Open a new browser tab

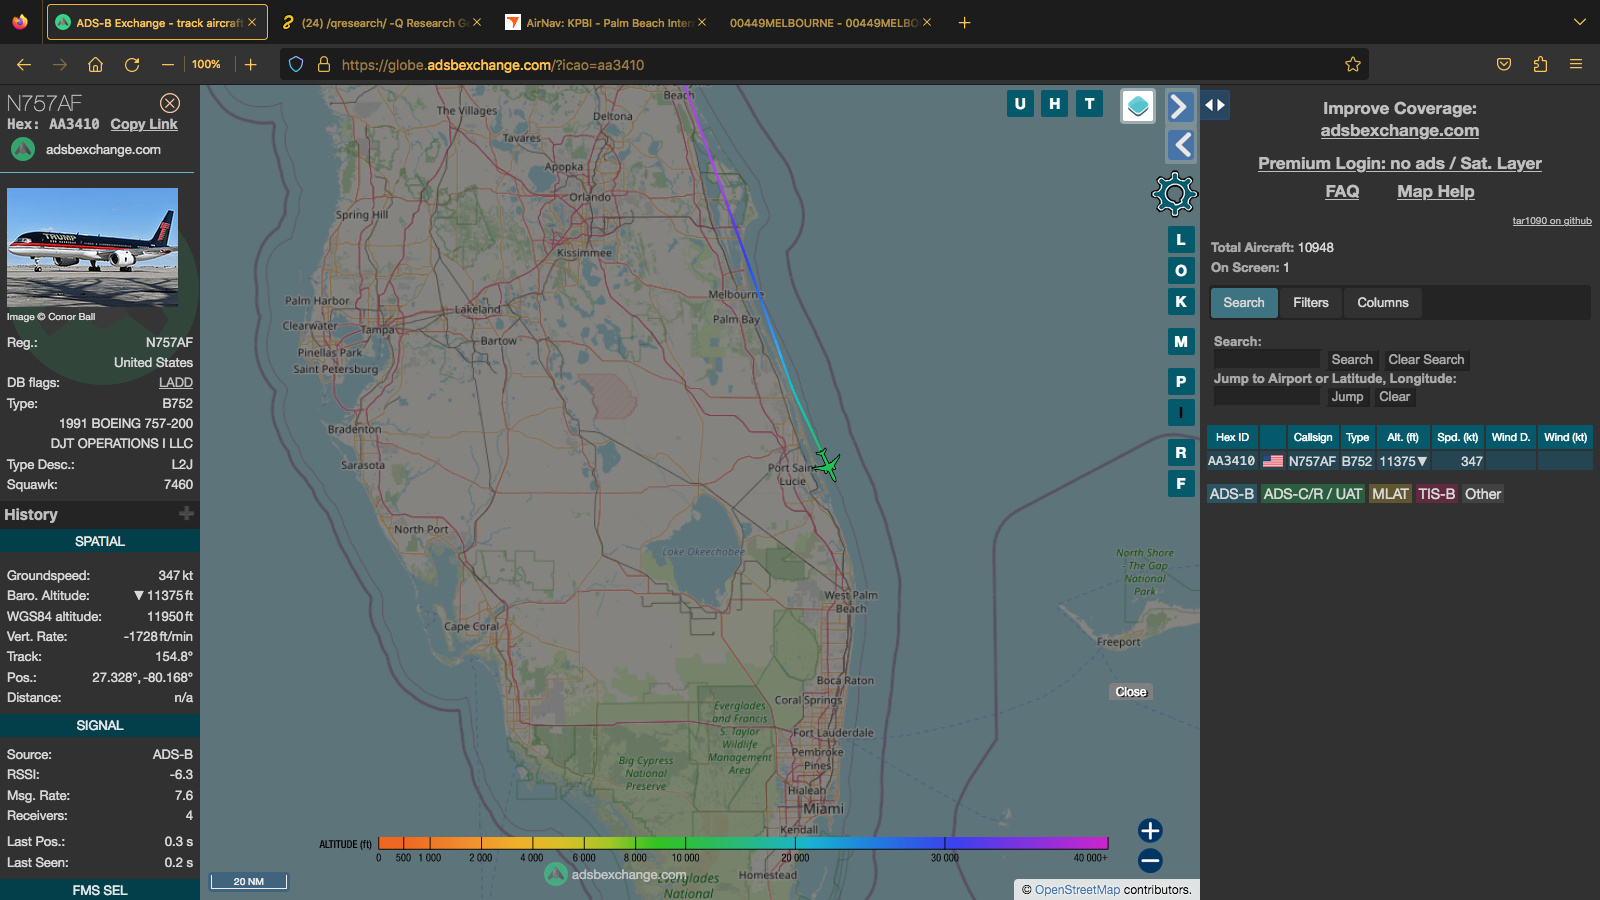coord(964,22)
